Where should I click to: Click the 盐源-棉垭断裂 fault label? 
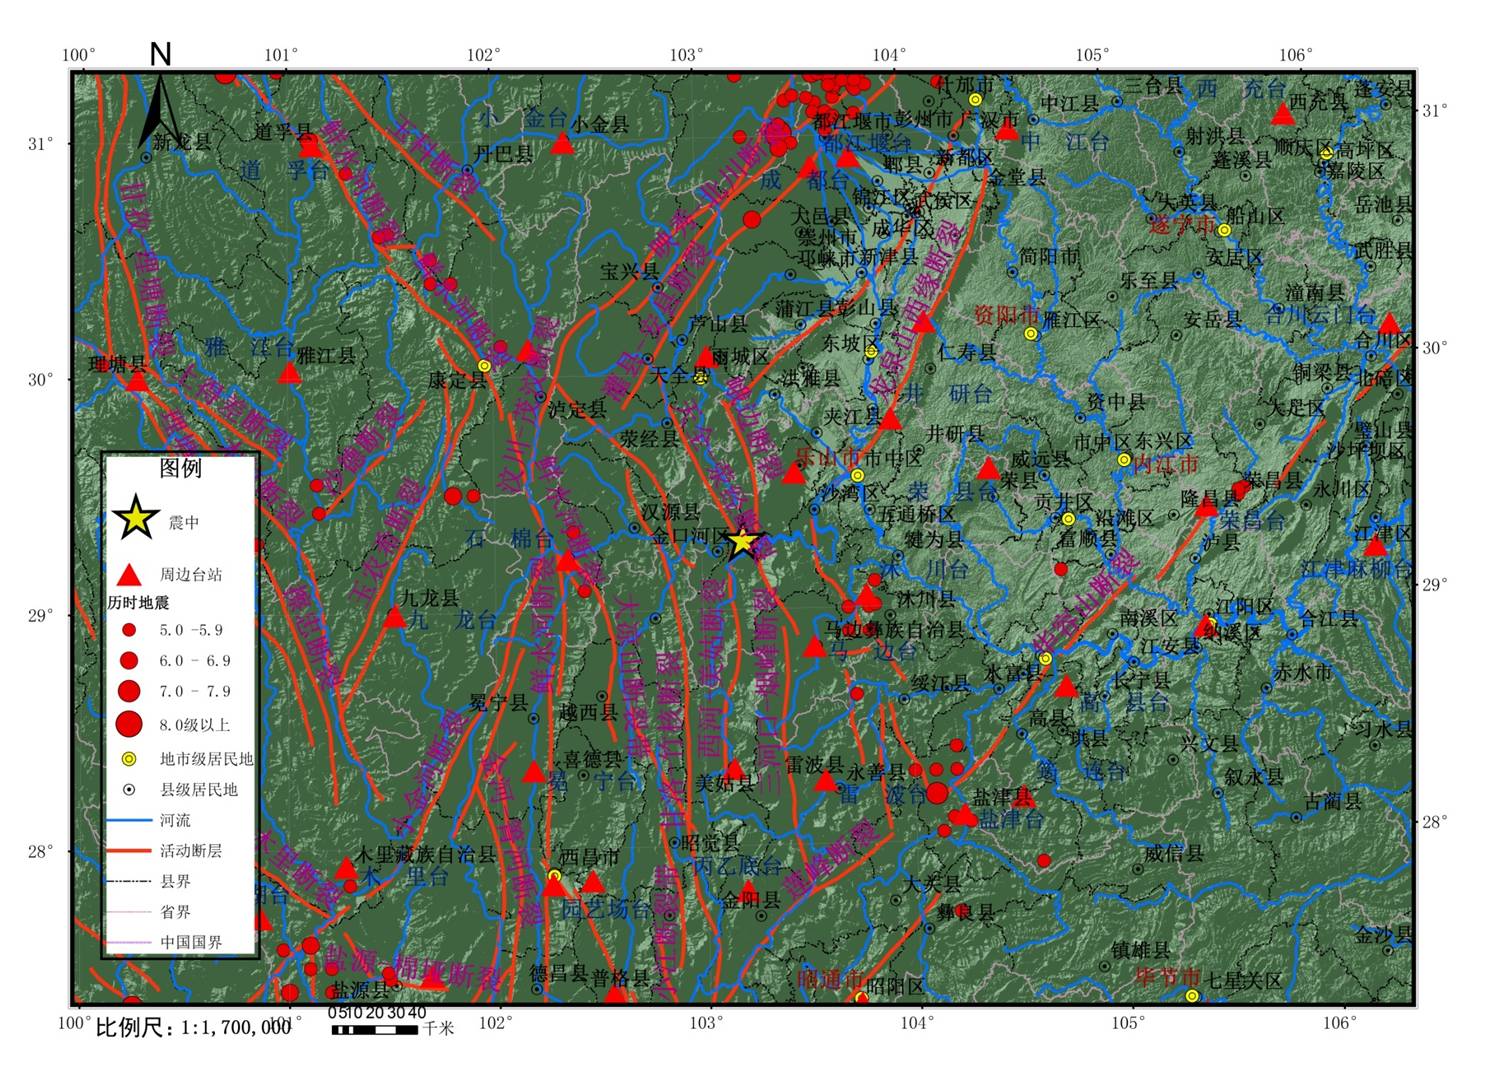coord(412,967)
